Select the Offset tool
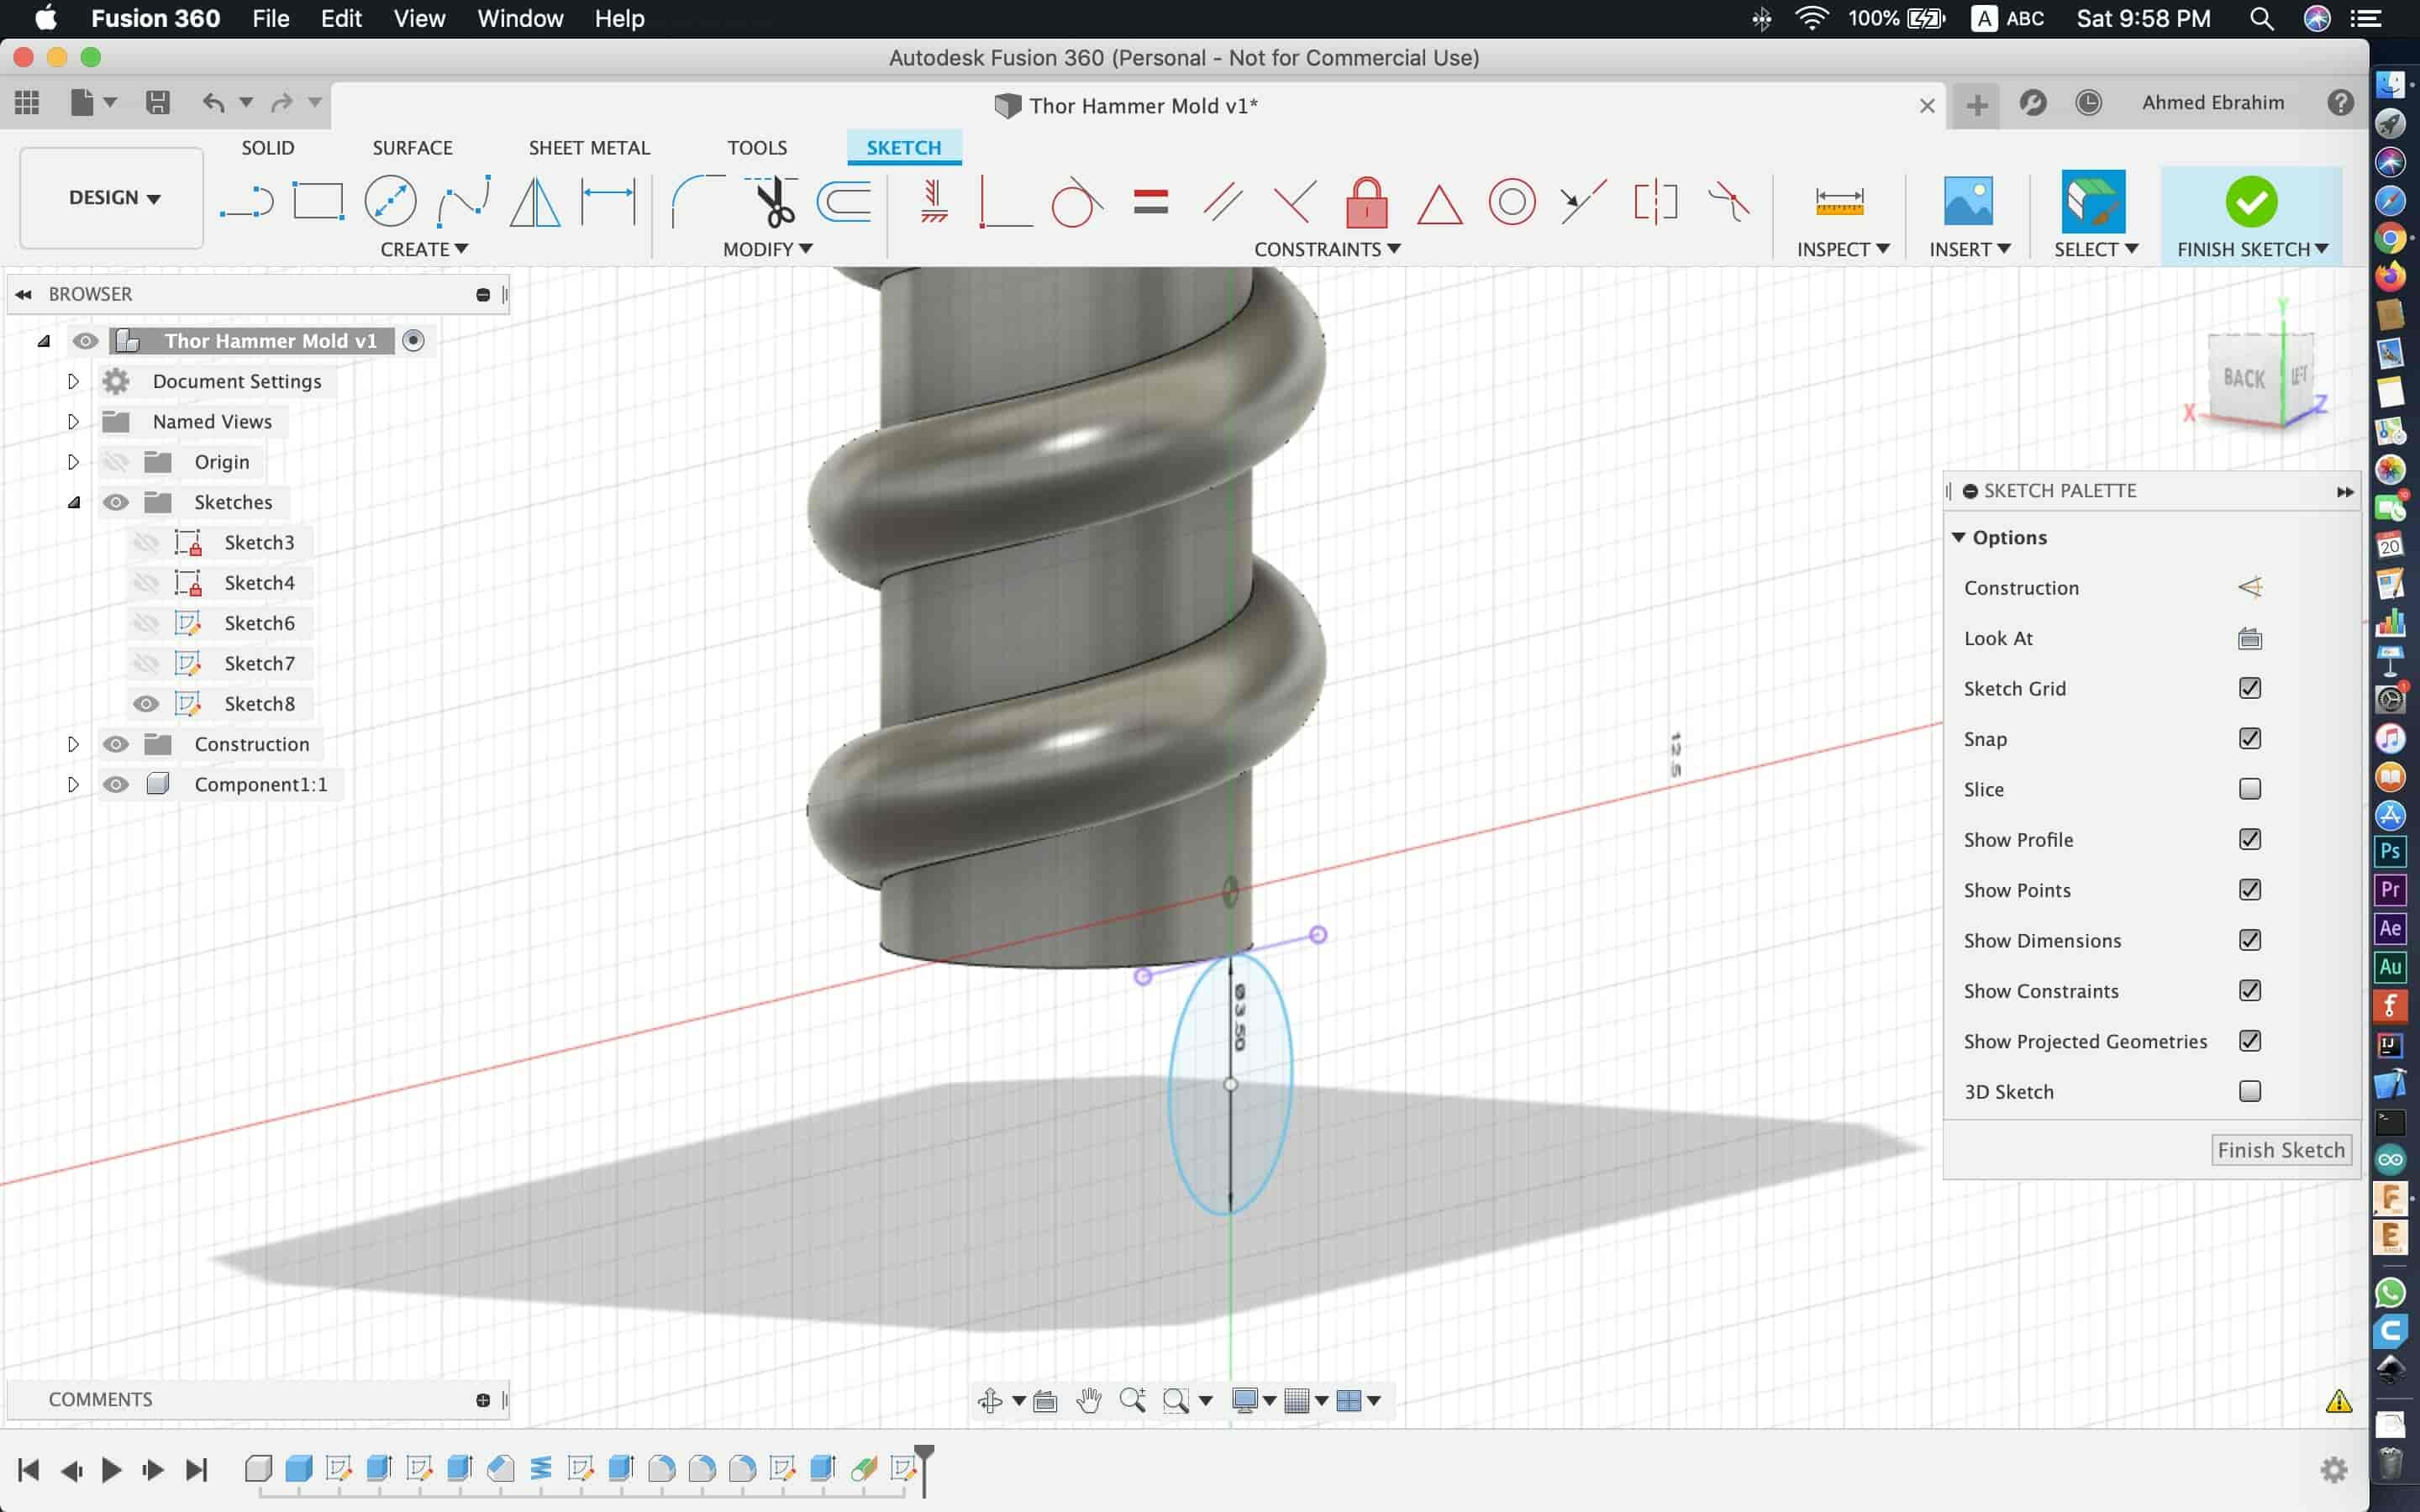The image size is (2420, 1512). (x=844, y=201)
